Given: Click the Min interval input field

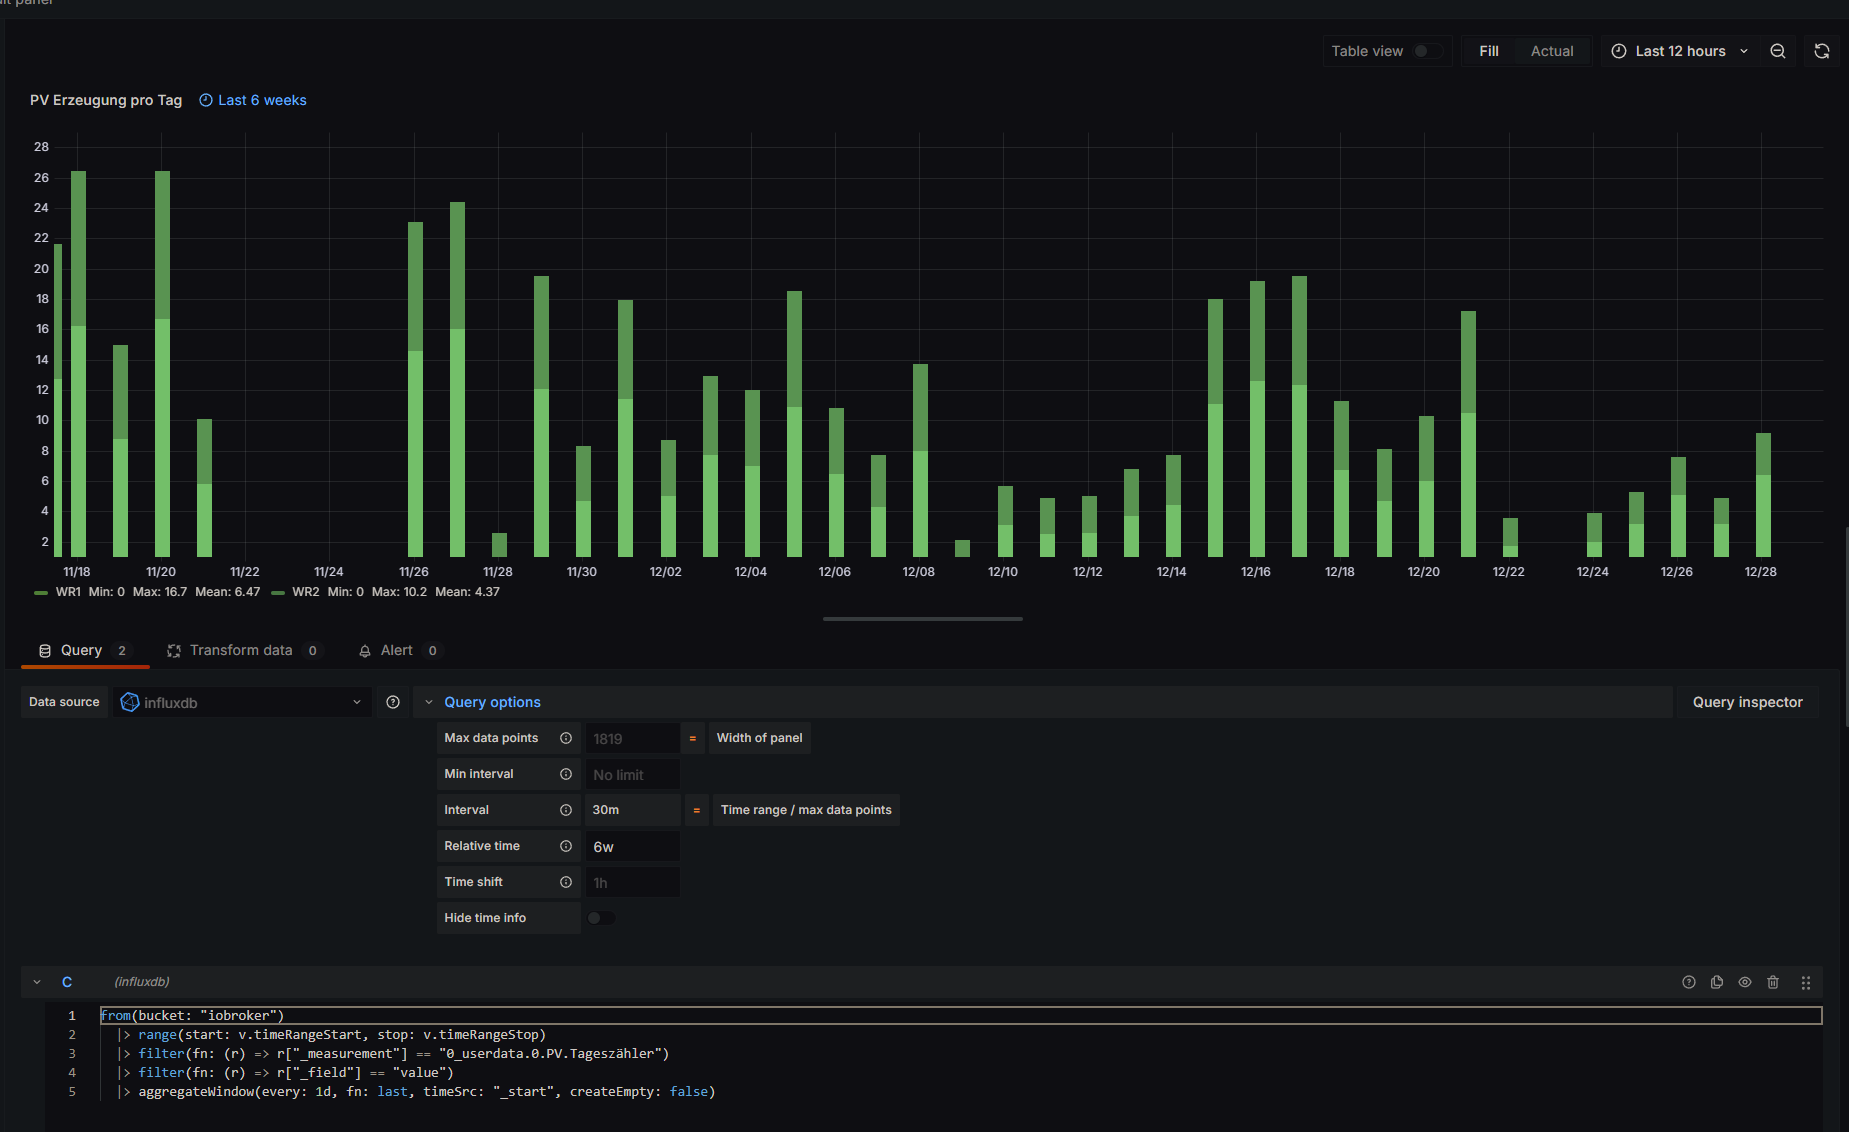Looking at the screenshot, I should pos(632,774).
